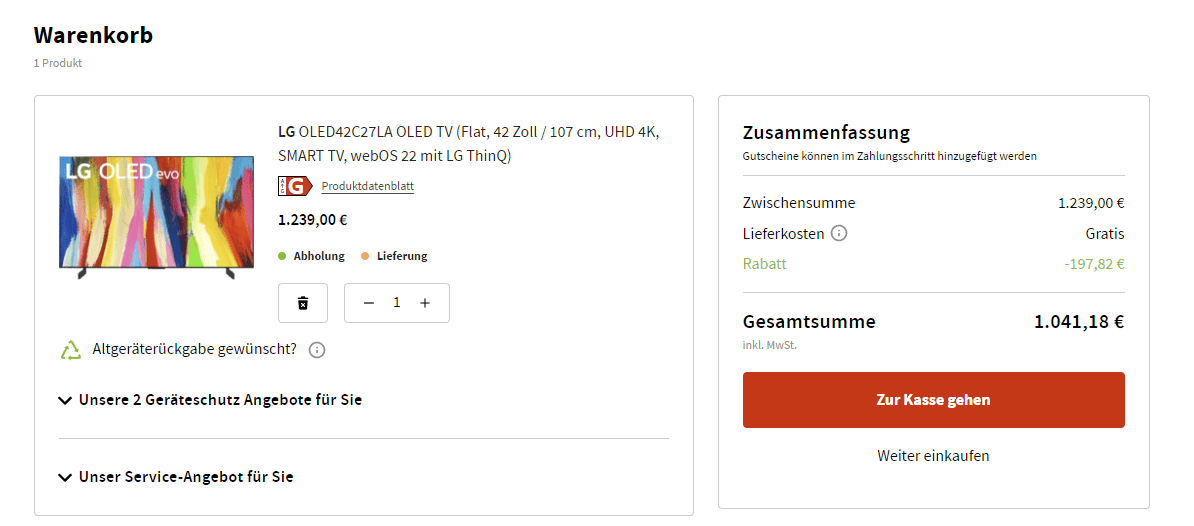Viewport: 1194px width, 526px height.
Task: Increase quantity with the plus button
Action: tap(425, 303)
